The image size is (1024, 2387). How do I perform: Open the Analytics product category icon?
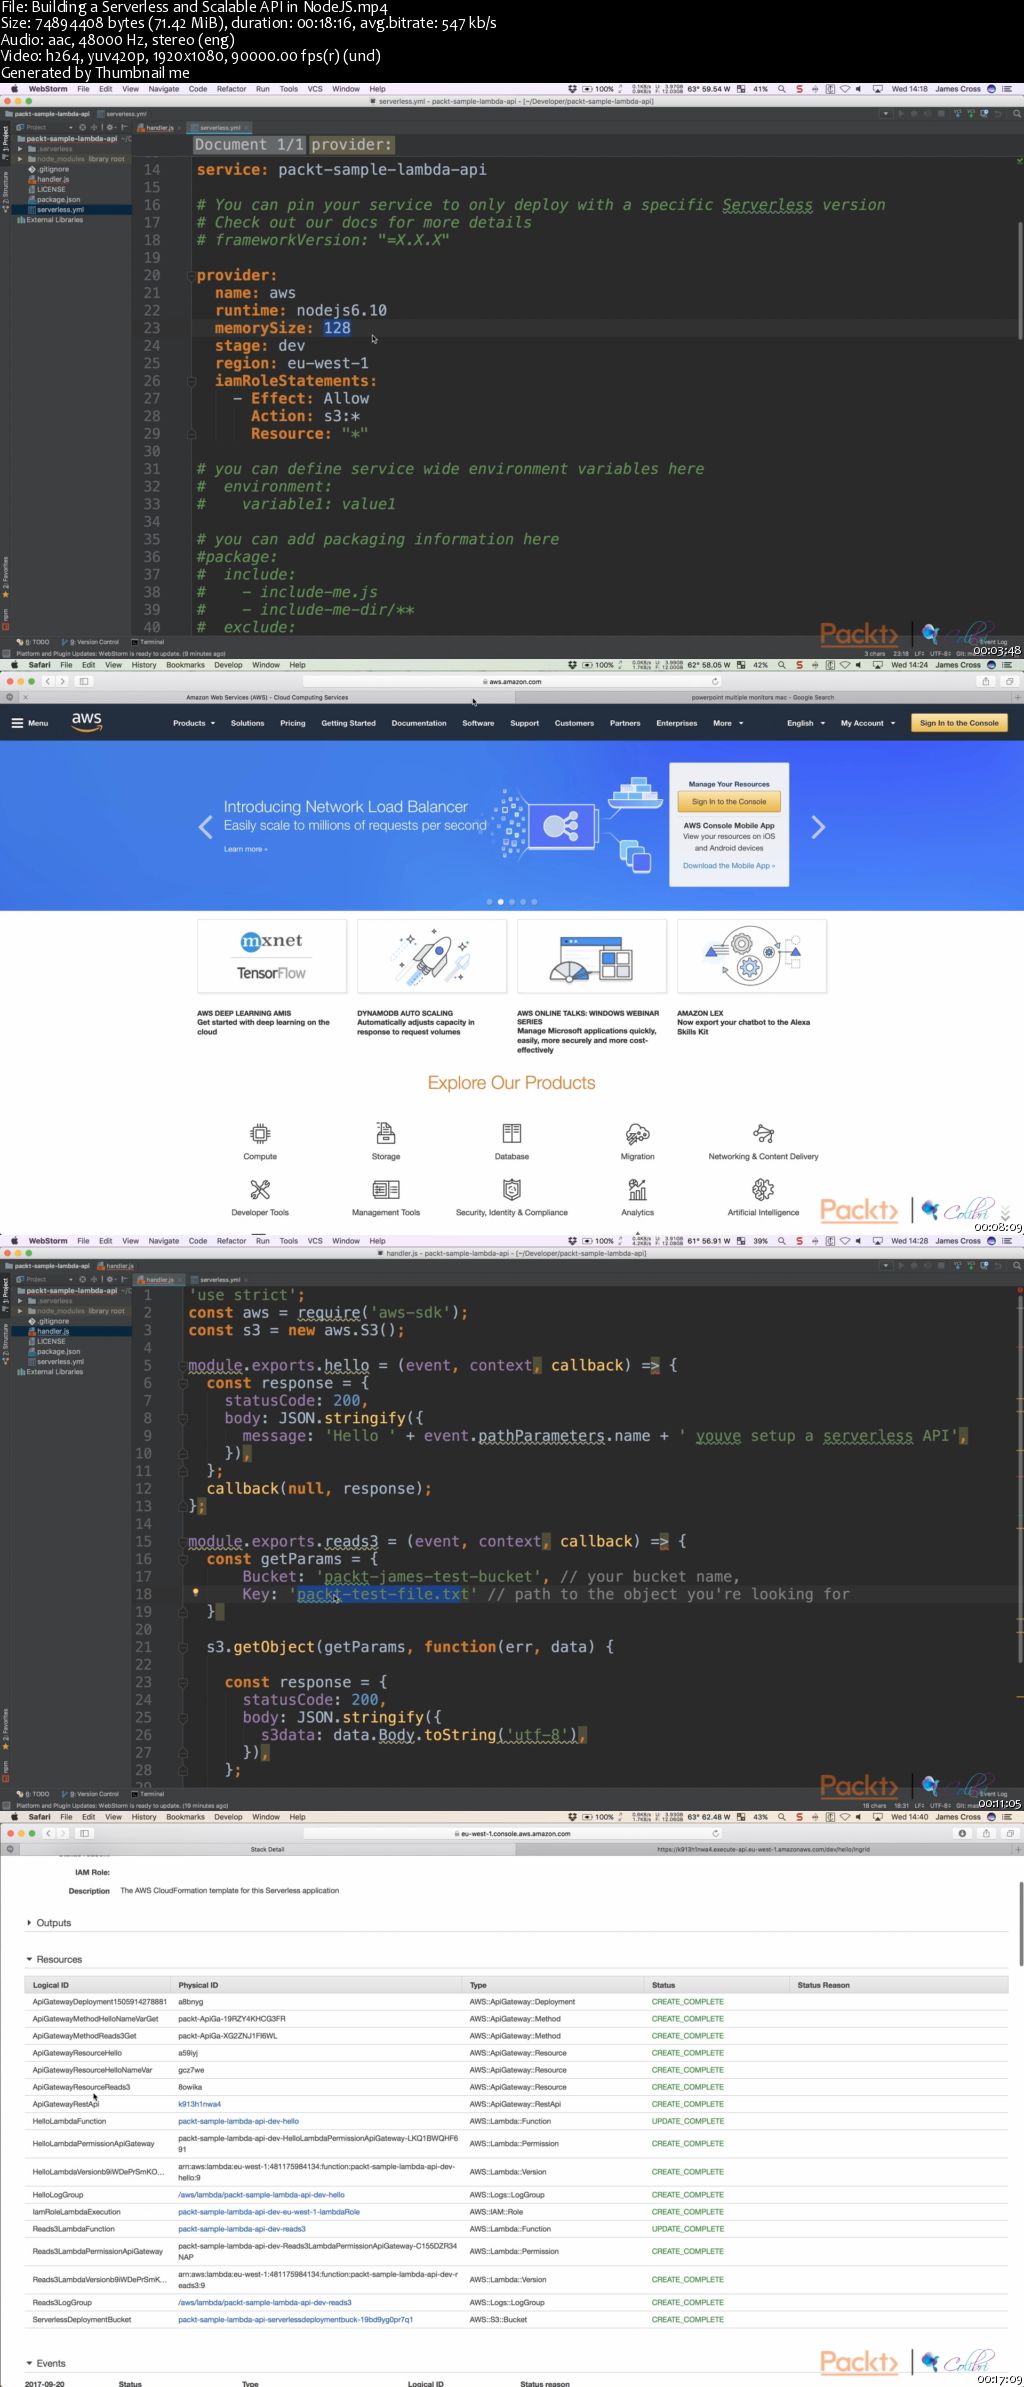[x=637, y=1189]
